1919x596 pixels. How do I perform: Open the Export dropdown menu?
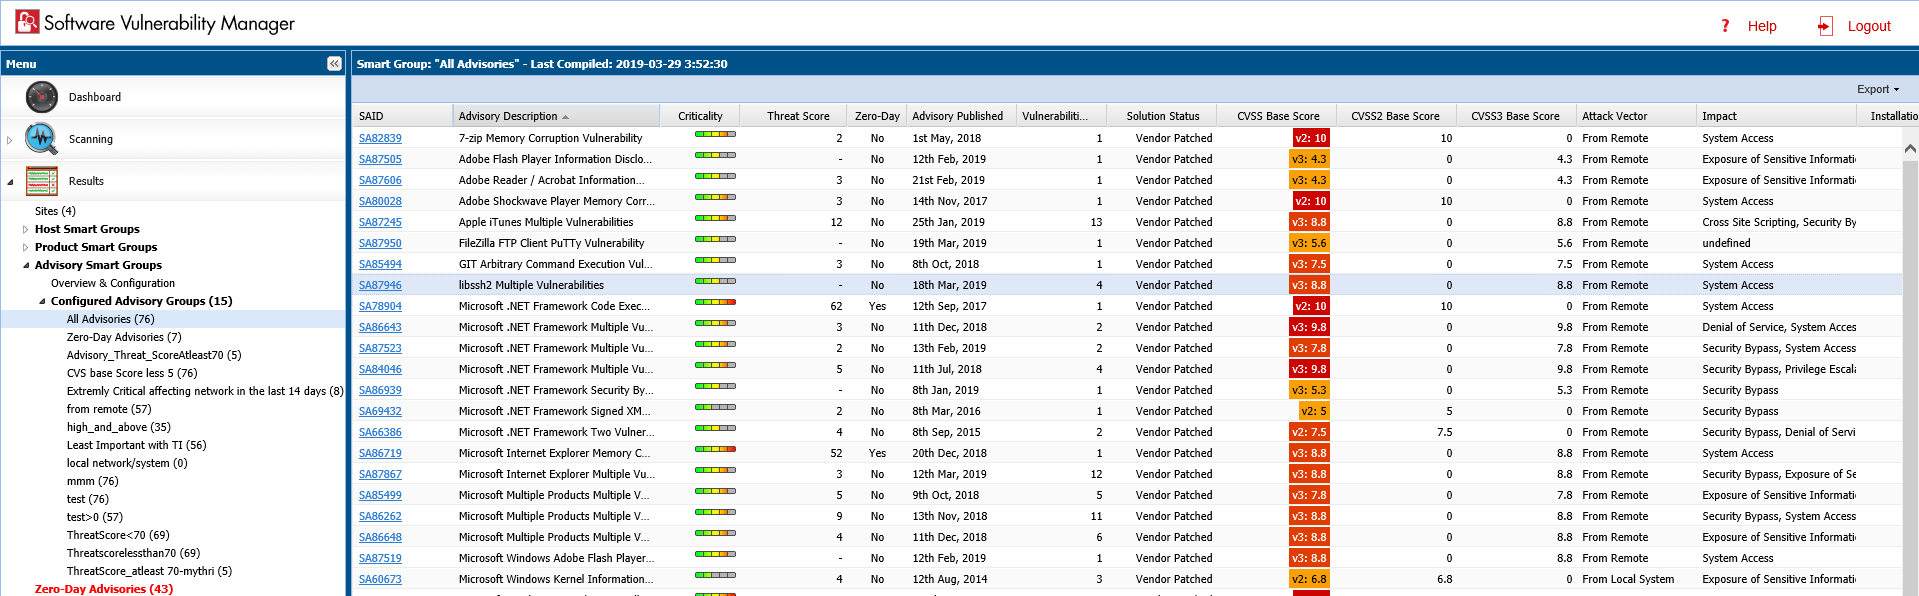point(1877,89)
